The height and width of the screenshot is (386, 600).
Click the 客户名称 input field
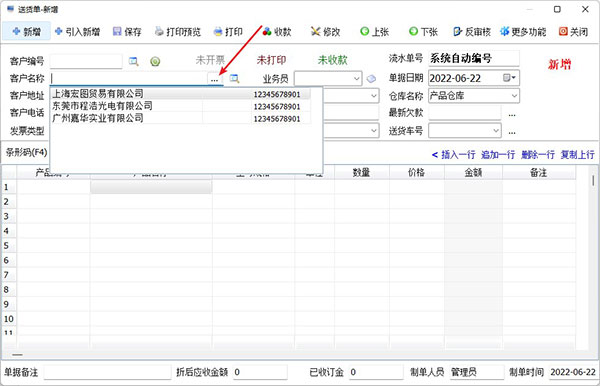[x=129, y=78]
